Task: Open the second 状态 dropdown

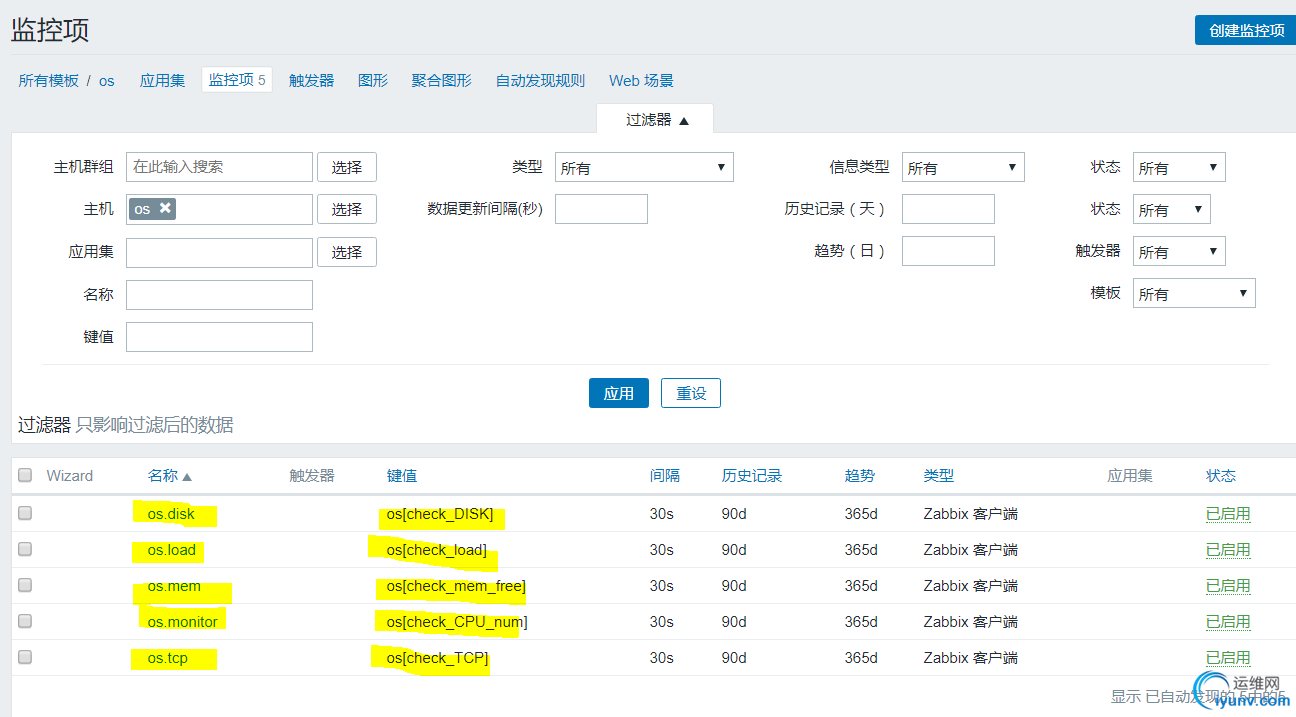Action: [1171, 209]
